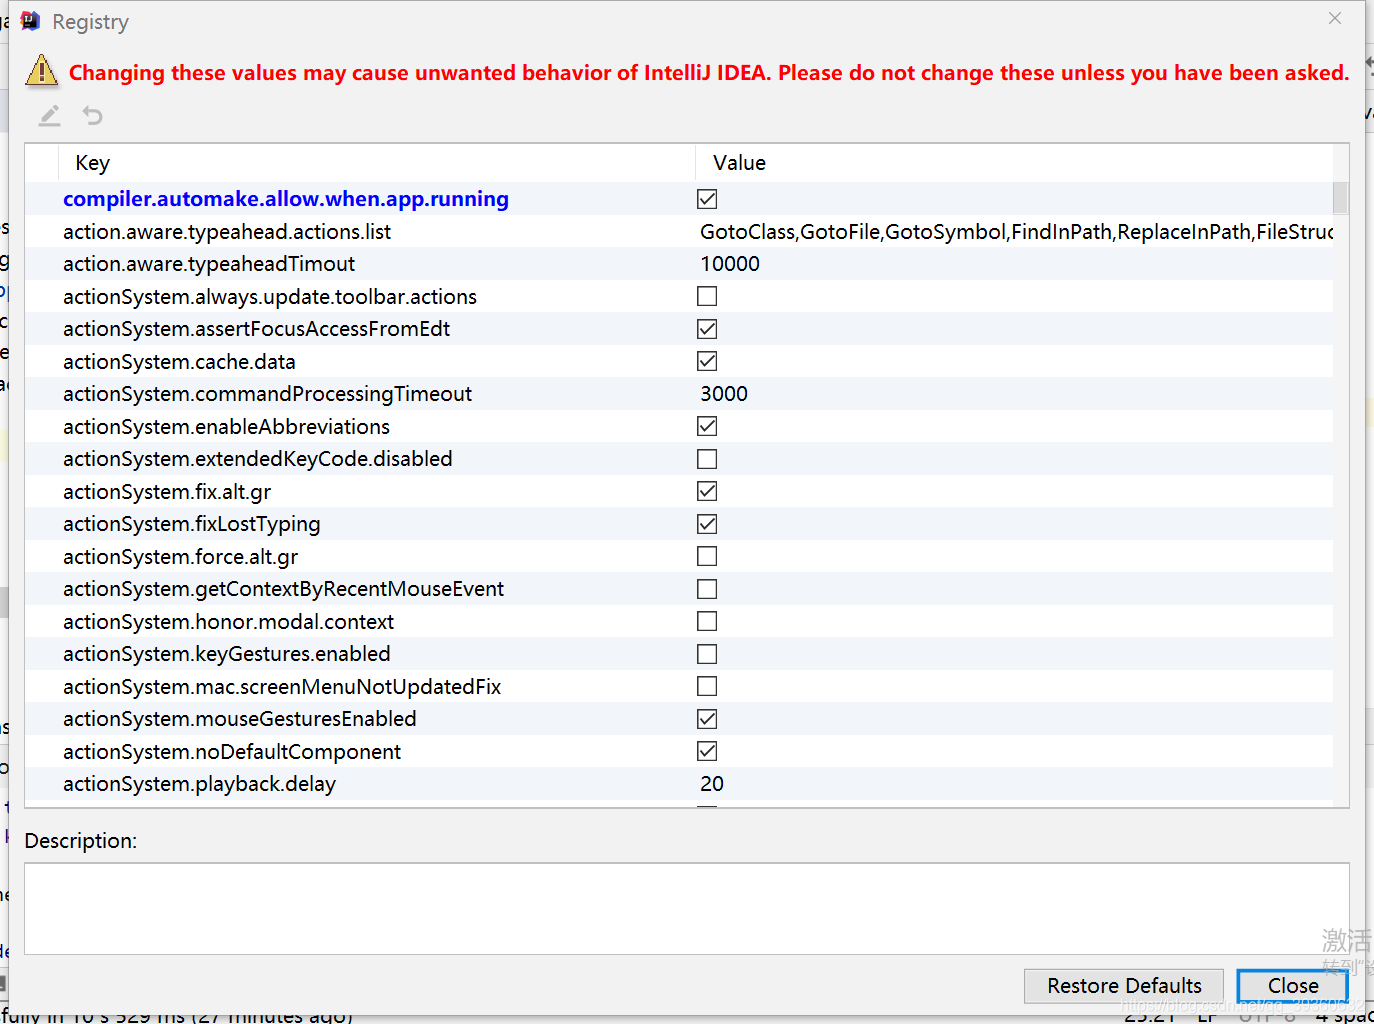The image size is (1374, 1024).
Task: Disable actionSystem.enableAbbreviations checkbox
Action: tap(707, 426)
